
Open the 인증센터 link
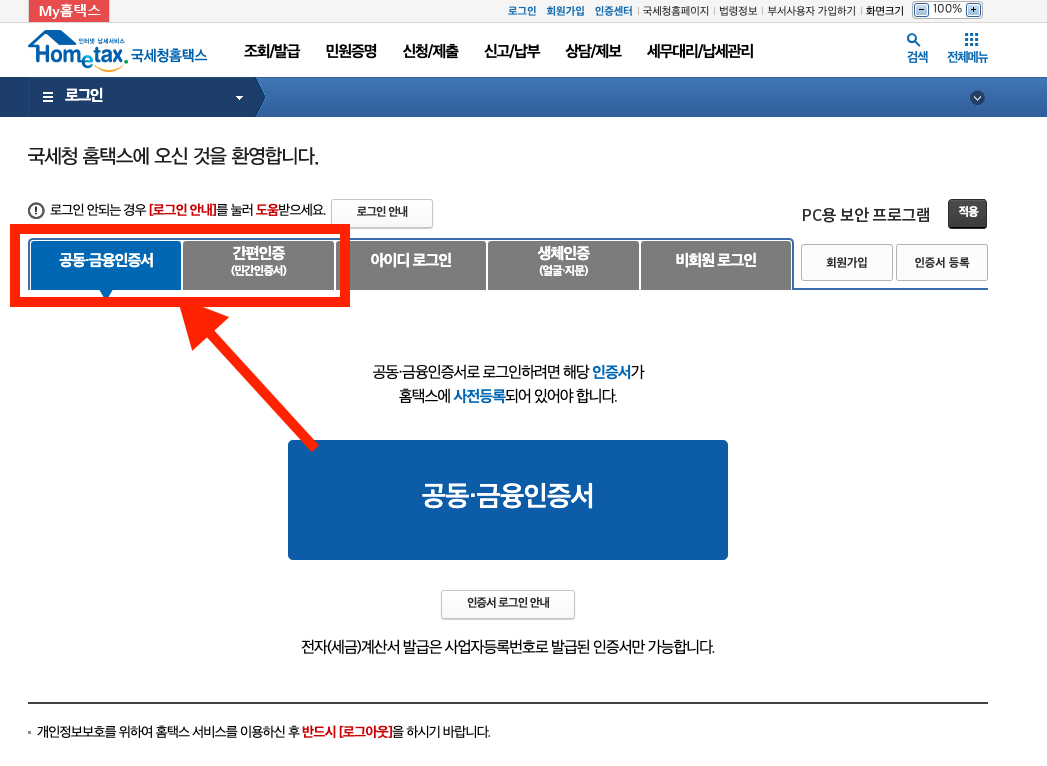(x=613, y=11)
